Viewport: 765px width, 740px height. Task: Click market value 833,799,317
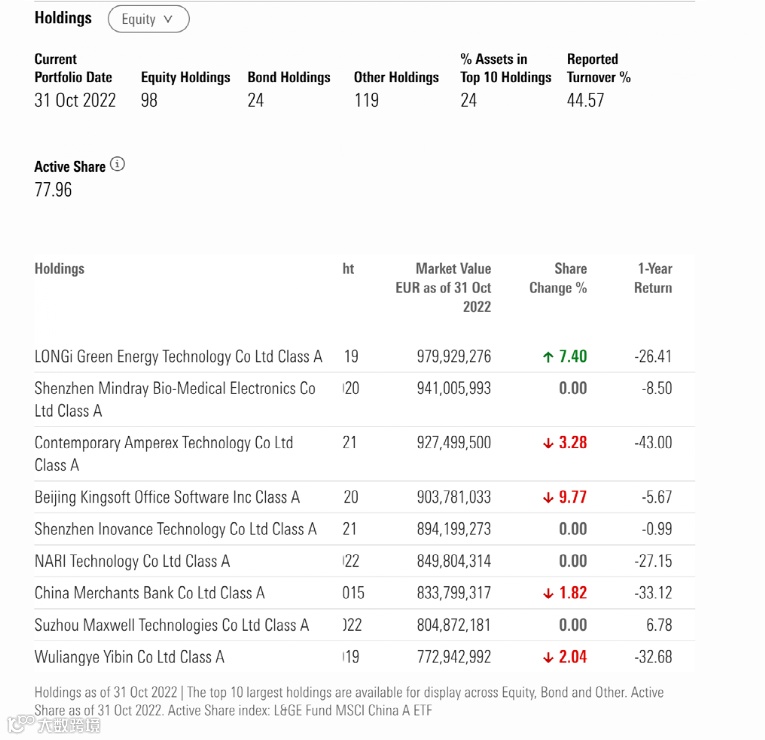tap(454, 593)
